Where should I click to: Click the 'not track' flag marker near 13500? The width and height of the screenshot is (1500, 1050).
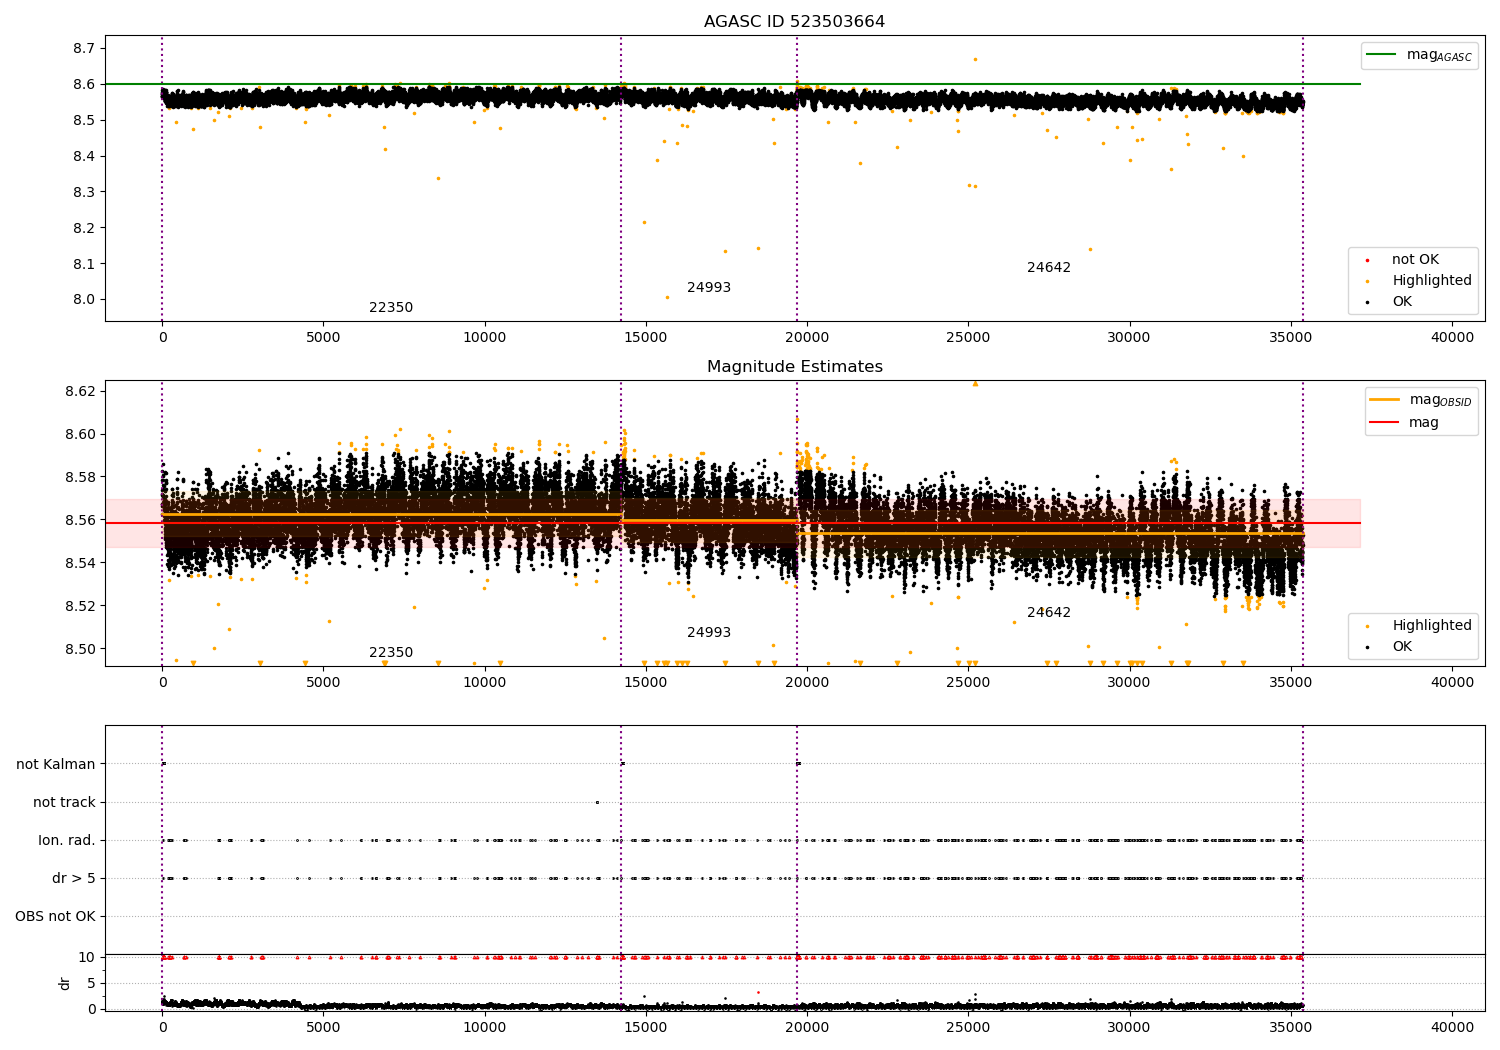pos(597,802)
